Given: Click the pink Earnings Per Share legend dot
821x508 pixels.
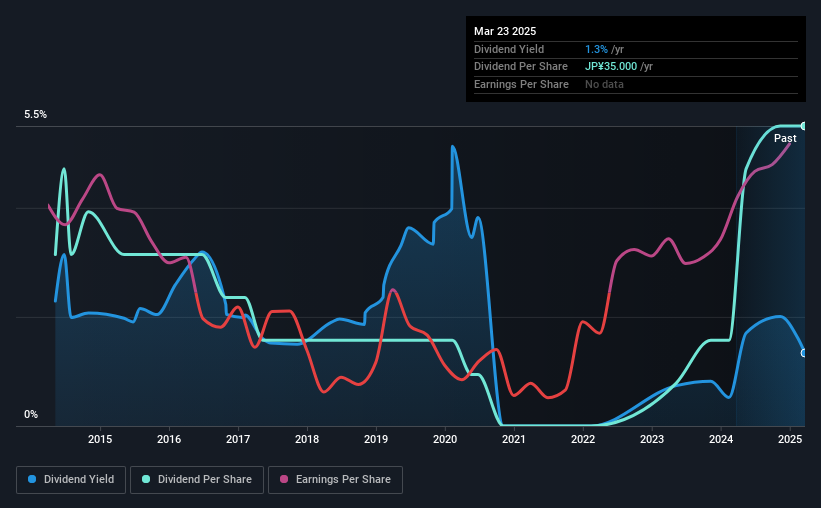Looking at the screenshot, I should [x=284, y=479].
